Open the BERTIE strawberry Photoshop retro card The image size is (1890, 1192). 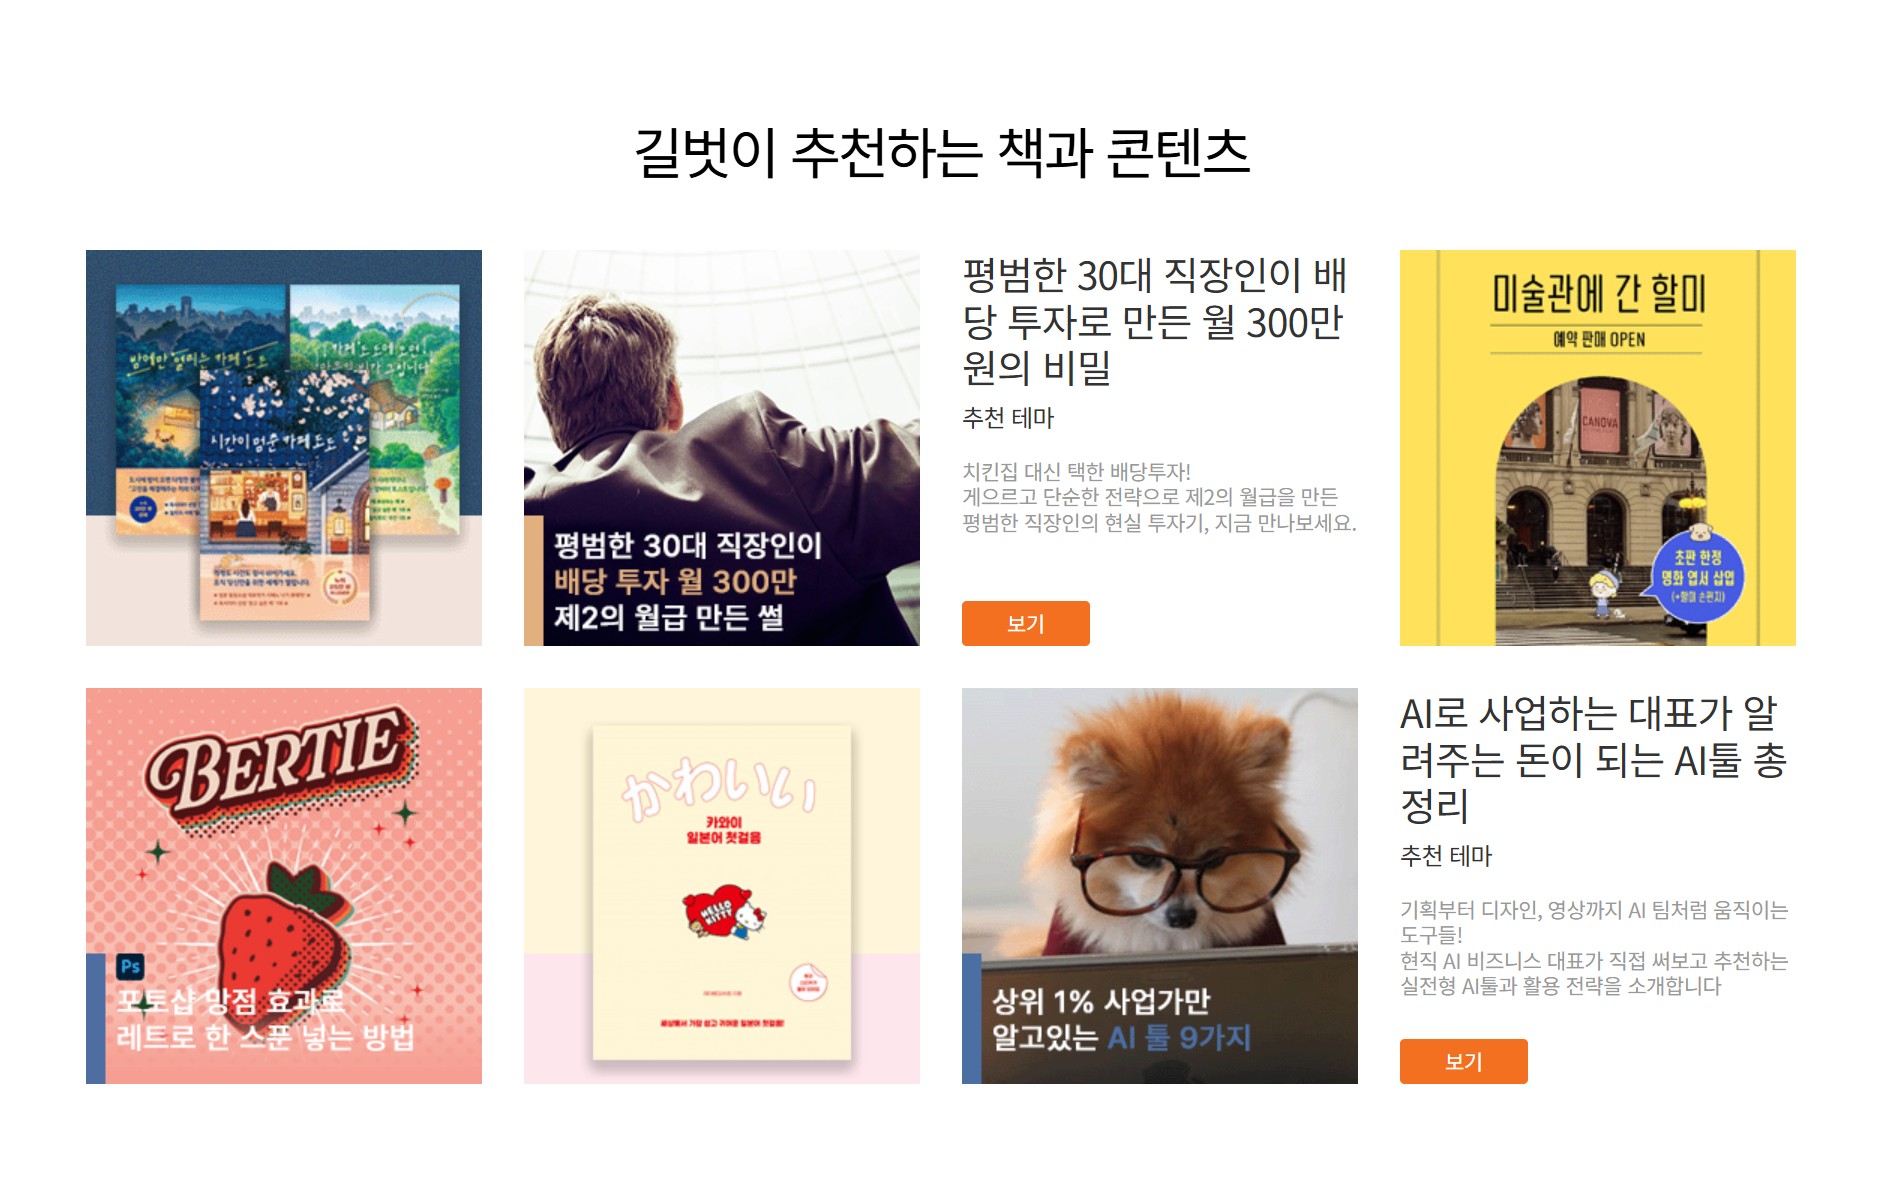coord(284,885)
